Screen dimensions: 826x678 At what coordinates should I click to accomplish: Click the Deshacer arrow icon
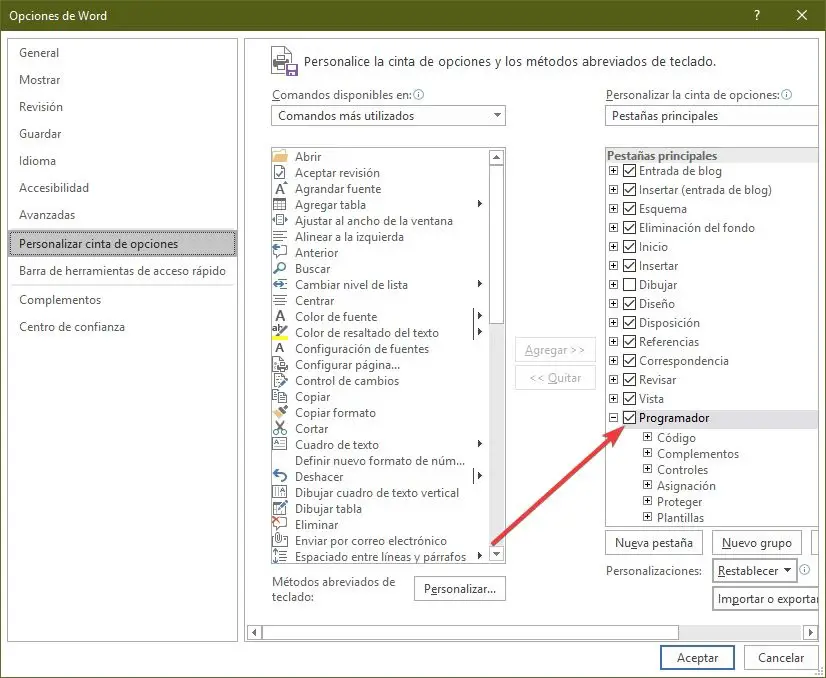280,476
